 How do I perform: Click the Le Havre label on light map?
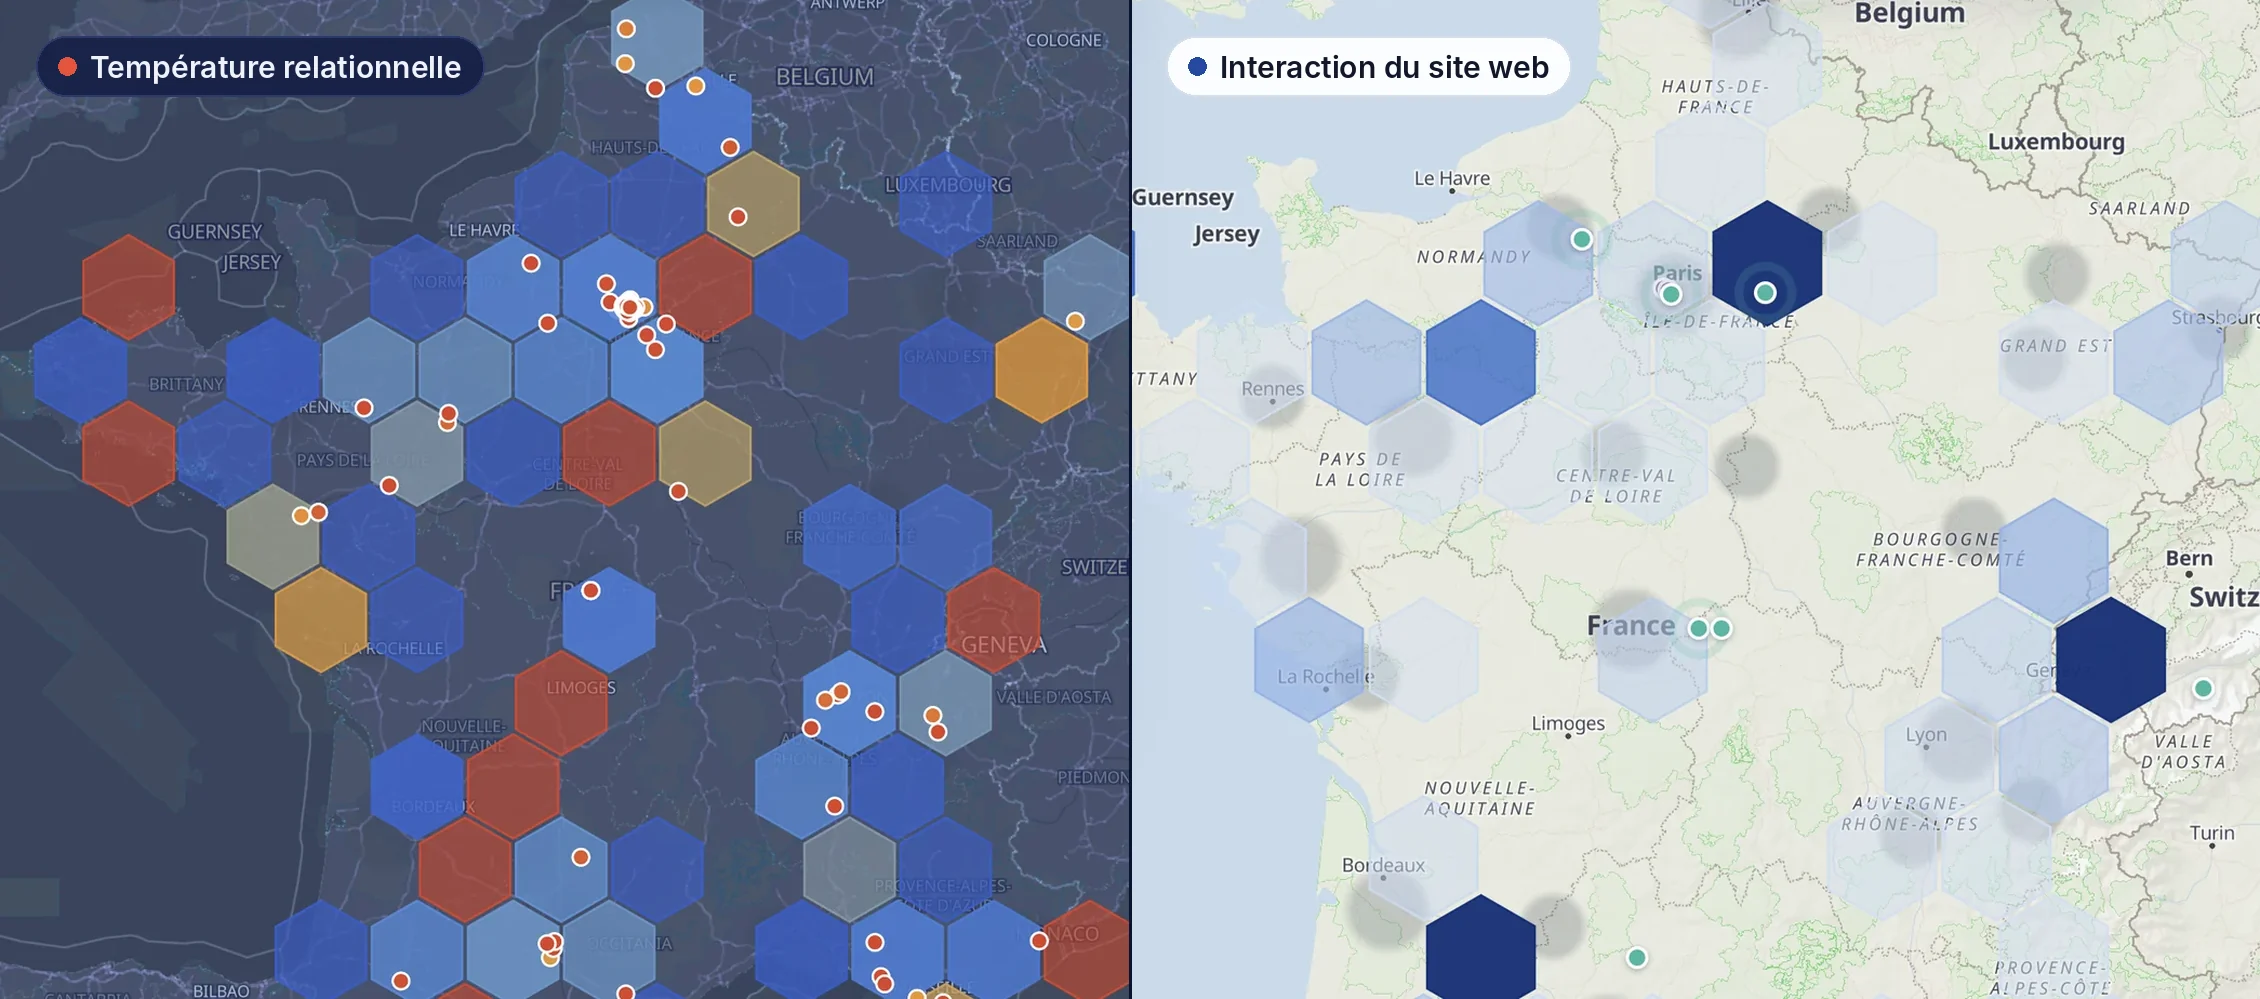1452,178
